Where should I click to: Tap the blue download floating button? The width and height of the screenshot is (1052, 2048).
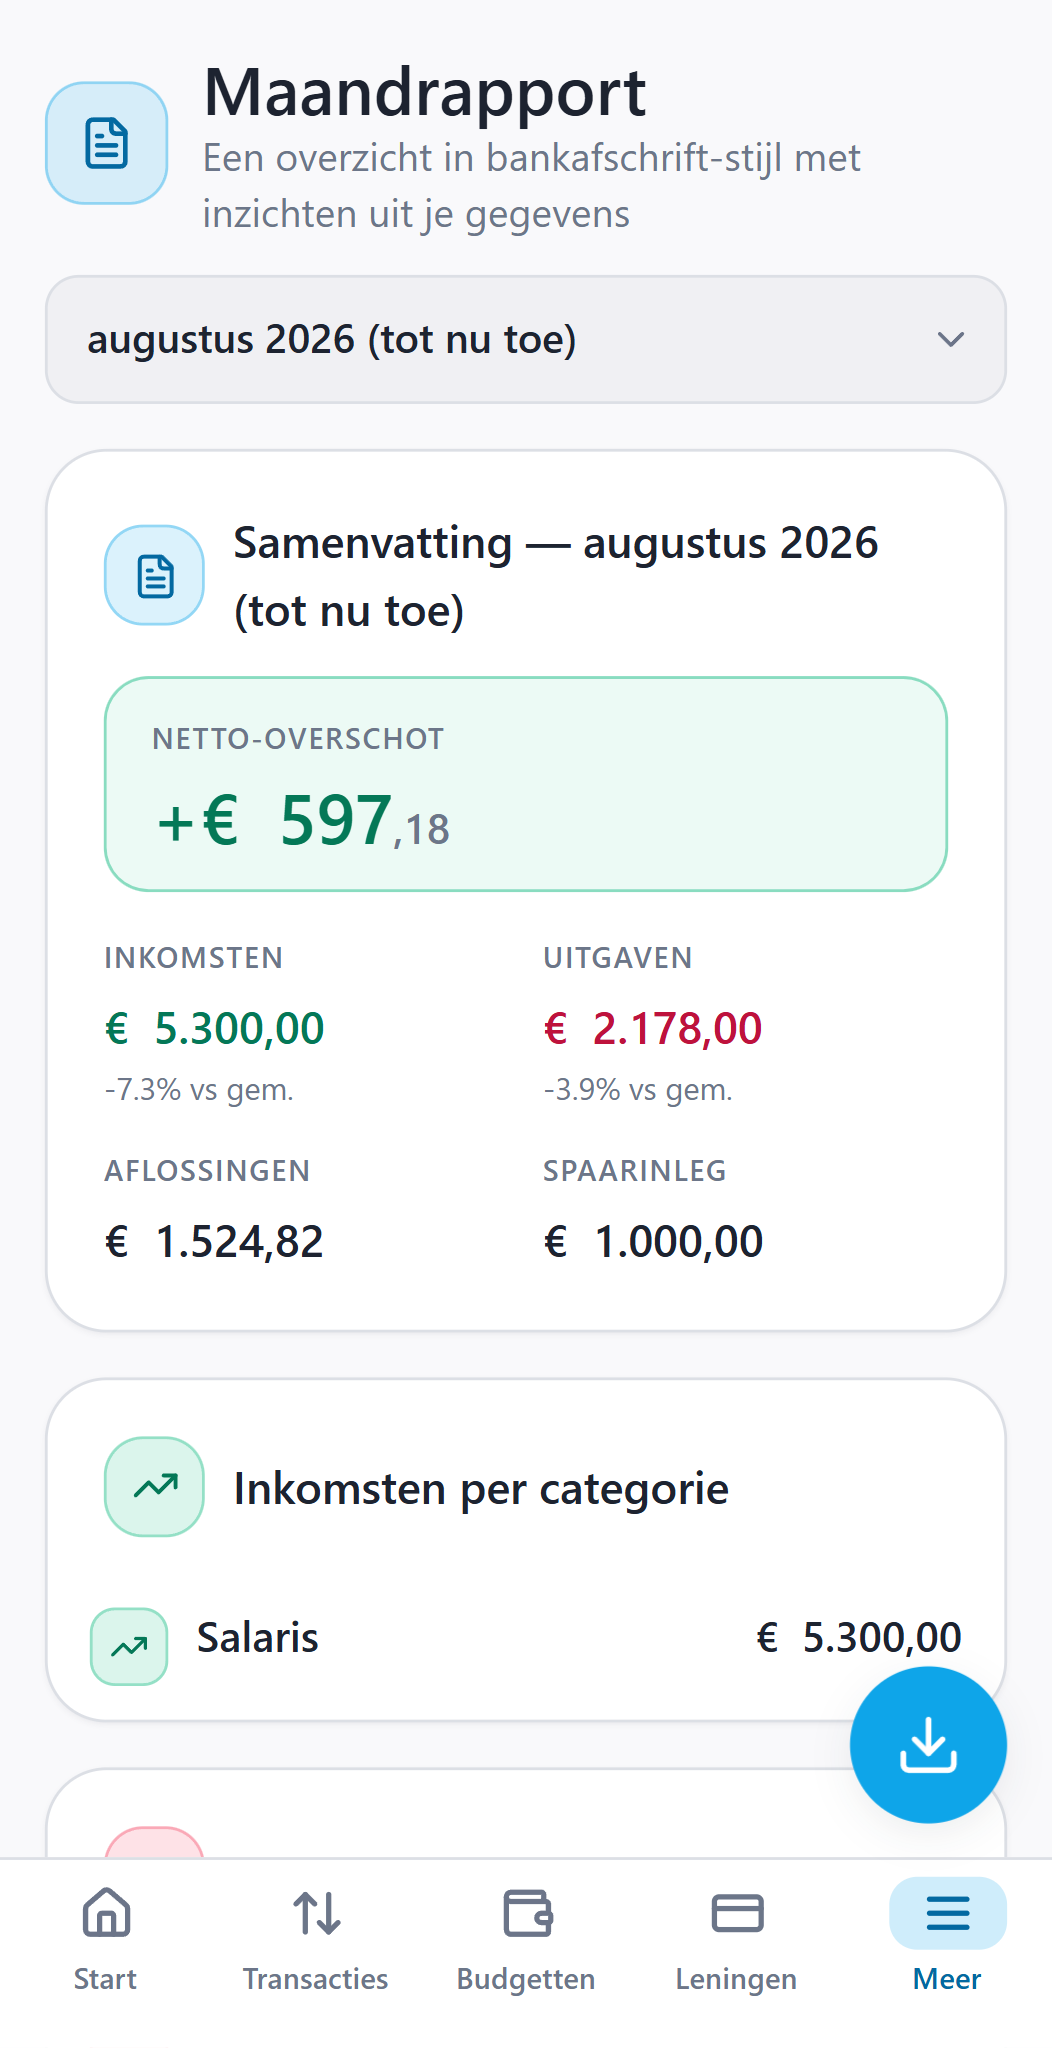(928, 1744)
